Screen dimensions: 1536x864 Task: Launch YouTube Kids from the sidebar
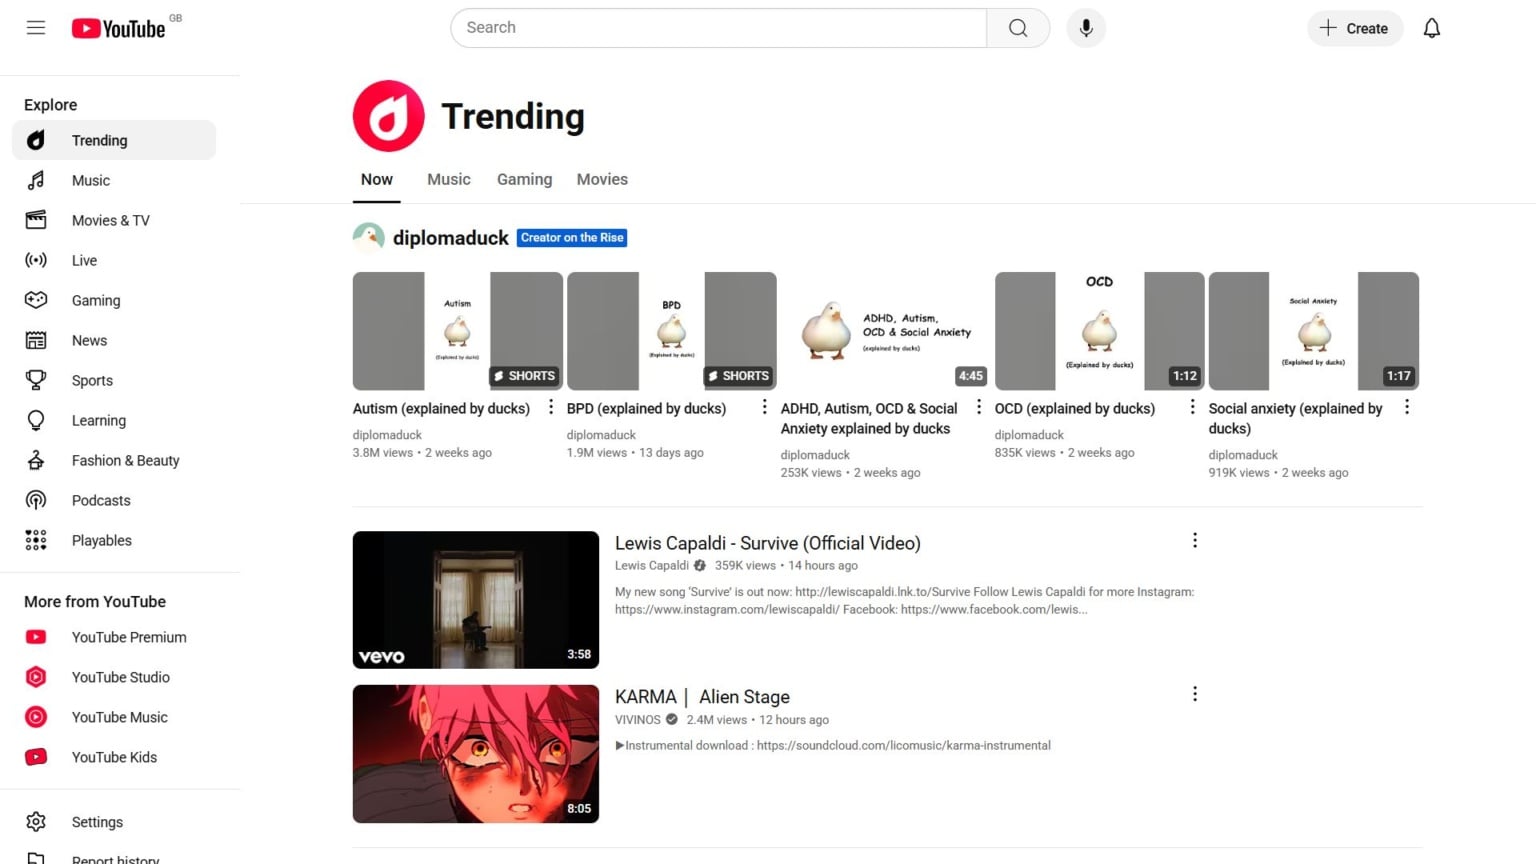coord(114,757)
